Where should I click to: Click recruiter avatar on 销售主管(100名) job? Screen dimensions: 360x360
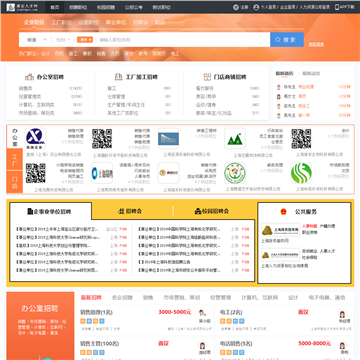pyautogui.click(x=202, y=345)
